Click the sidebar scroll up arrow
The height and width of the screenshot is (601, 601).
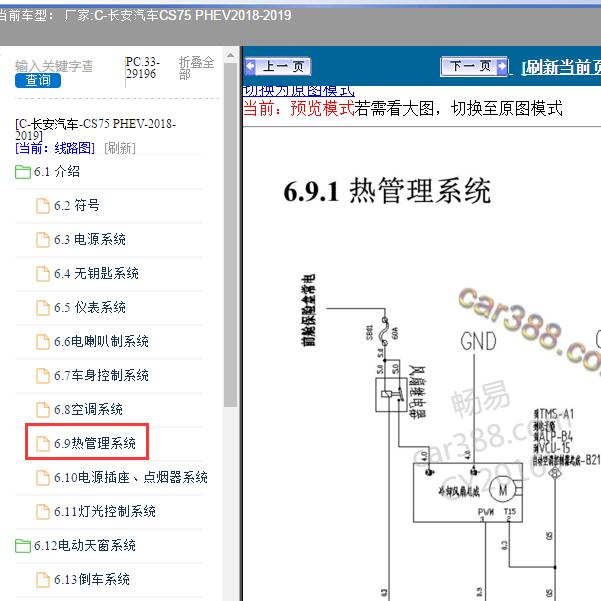click(x=230, y=55)
